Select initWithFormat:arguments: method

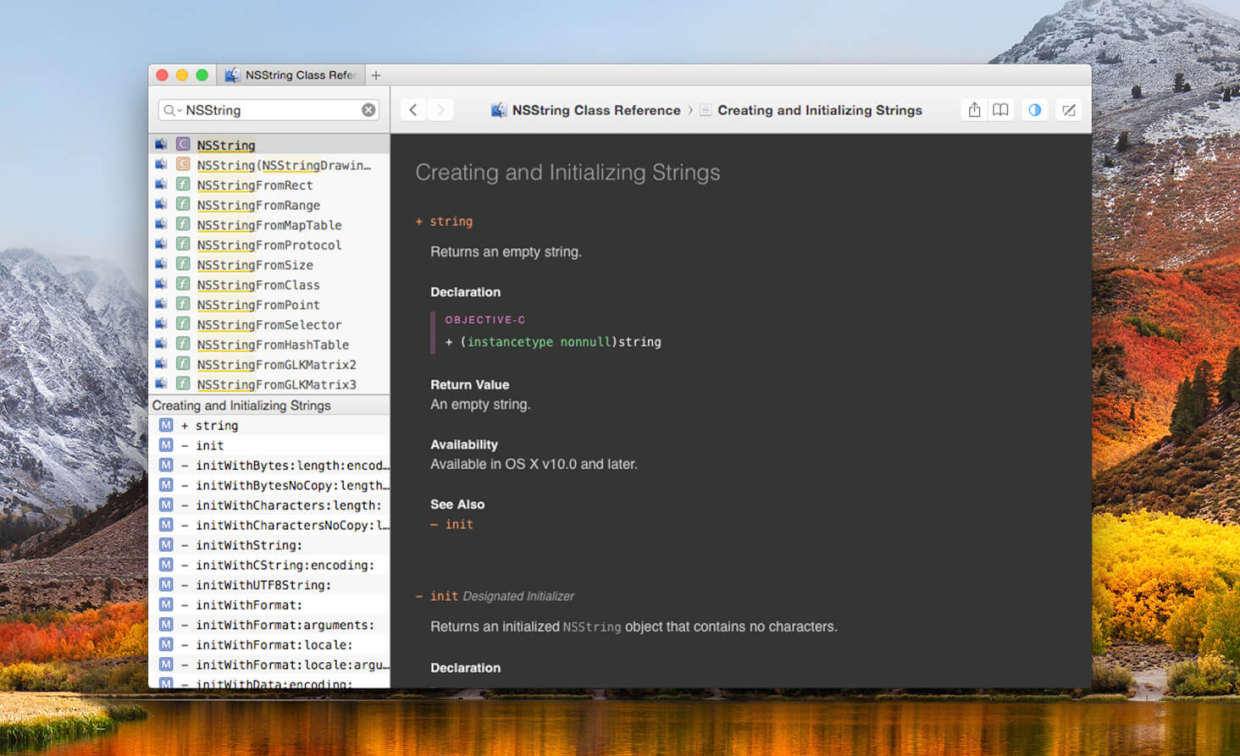coord(269,625)
